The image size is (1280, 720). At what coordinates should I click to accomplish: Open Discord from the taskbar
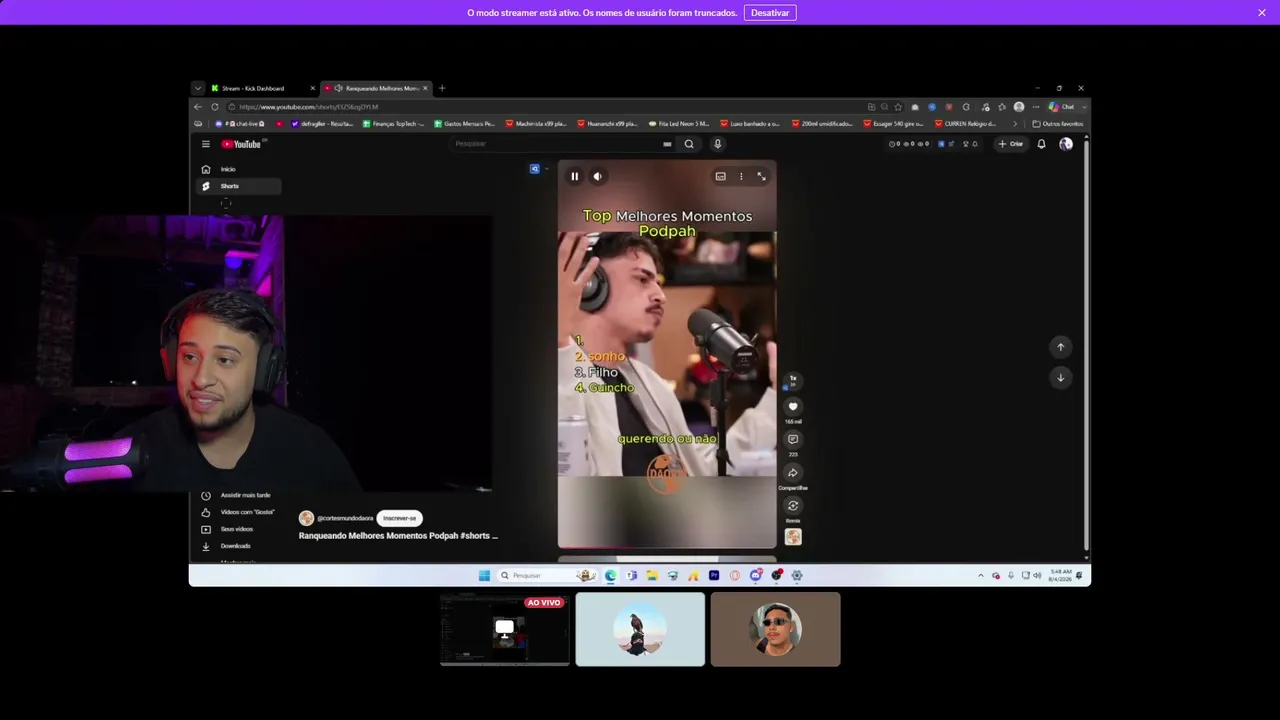point(755,575)
